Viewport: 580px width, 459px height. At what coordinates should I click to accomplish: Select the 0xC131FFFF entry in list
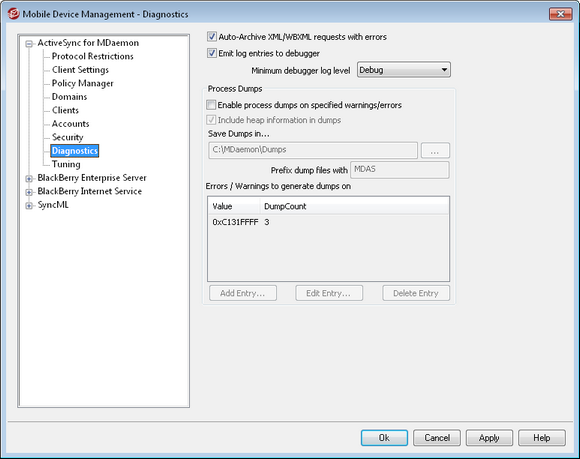(x=235, y=222)
